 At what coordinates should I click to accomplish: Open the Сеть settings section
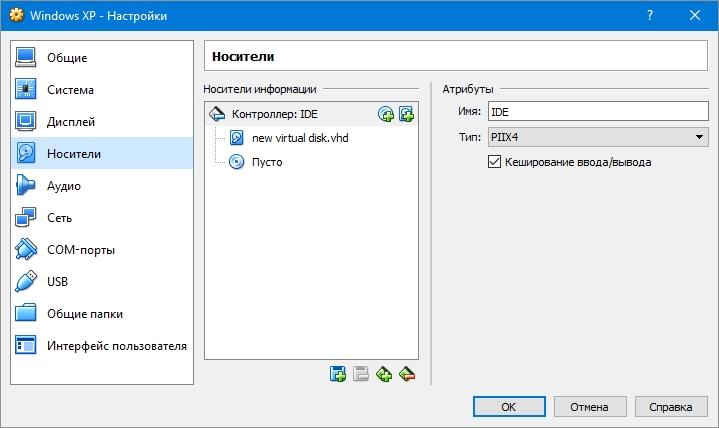[102, 217]
